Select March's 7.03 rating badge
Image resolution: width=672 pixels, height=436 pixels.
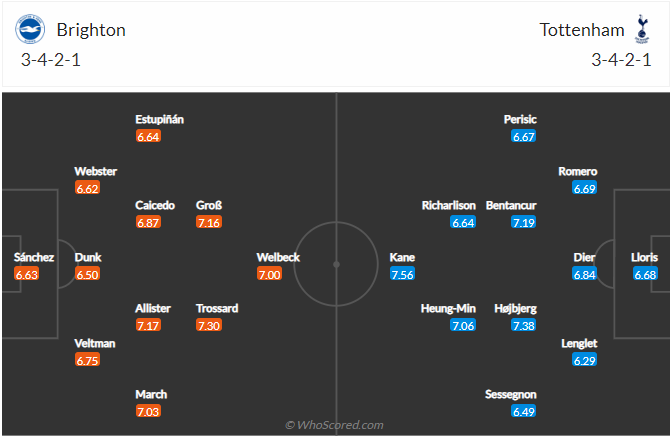click(x=148, y=412)
